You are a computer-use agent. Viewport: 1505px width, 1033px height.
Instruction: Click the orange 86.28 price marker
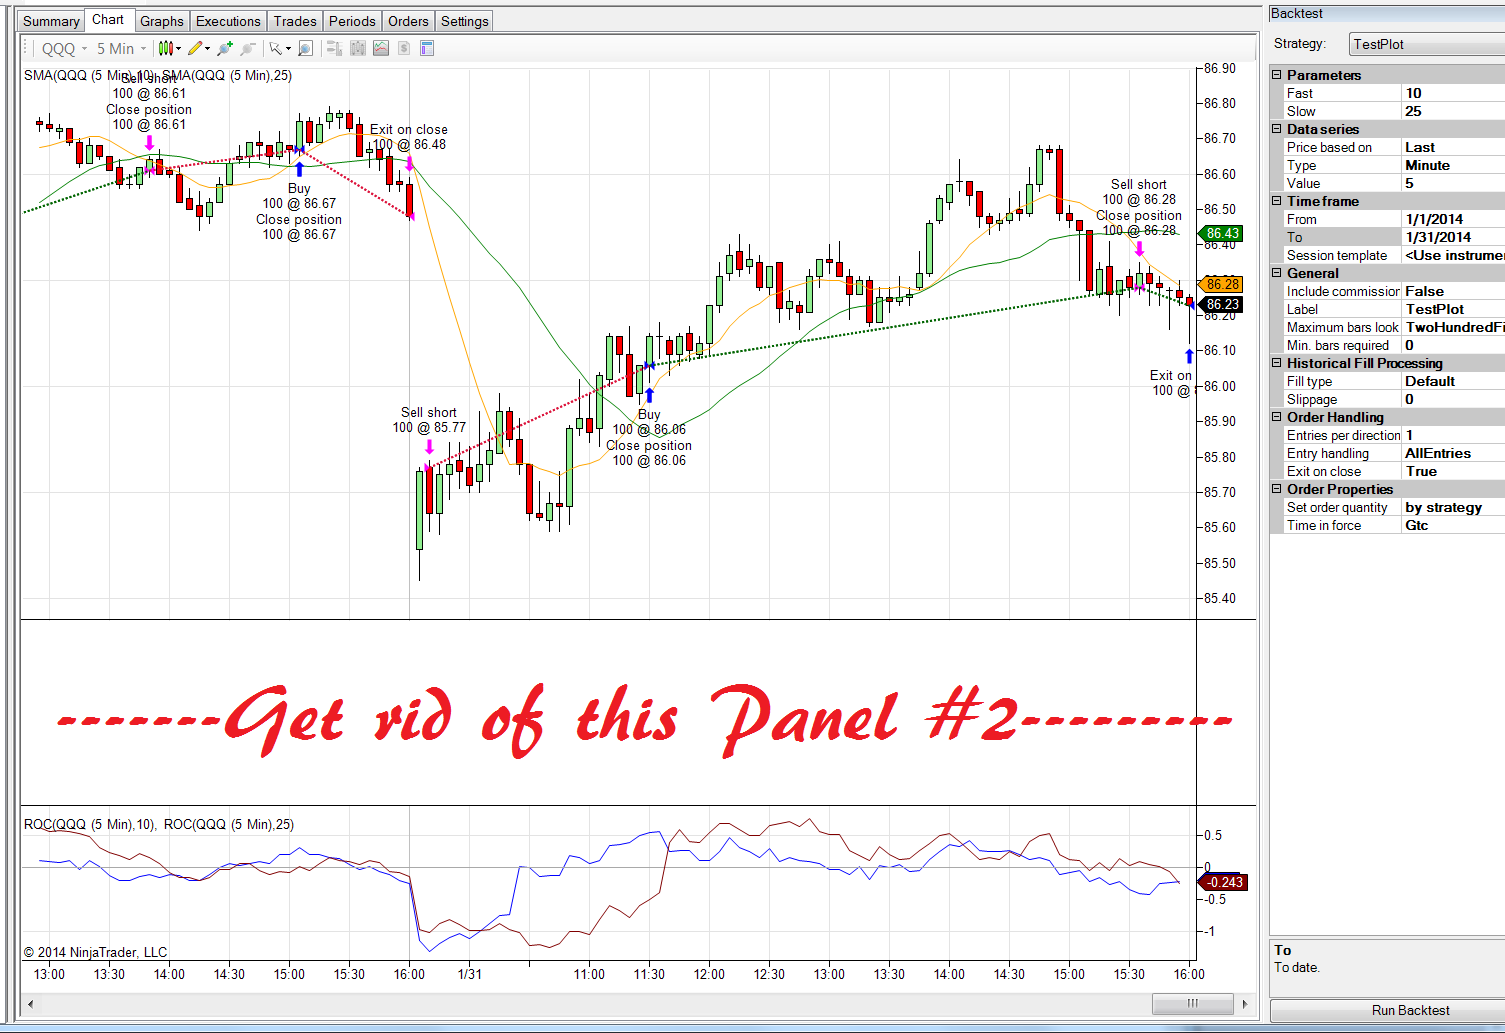(x=1221, y=284)
